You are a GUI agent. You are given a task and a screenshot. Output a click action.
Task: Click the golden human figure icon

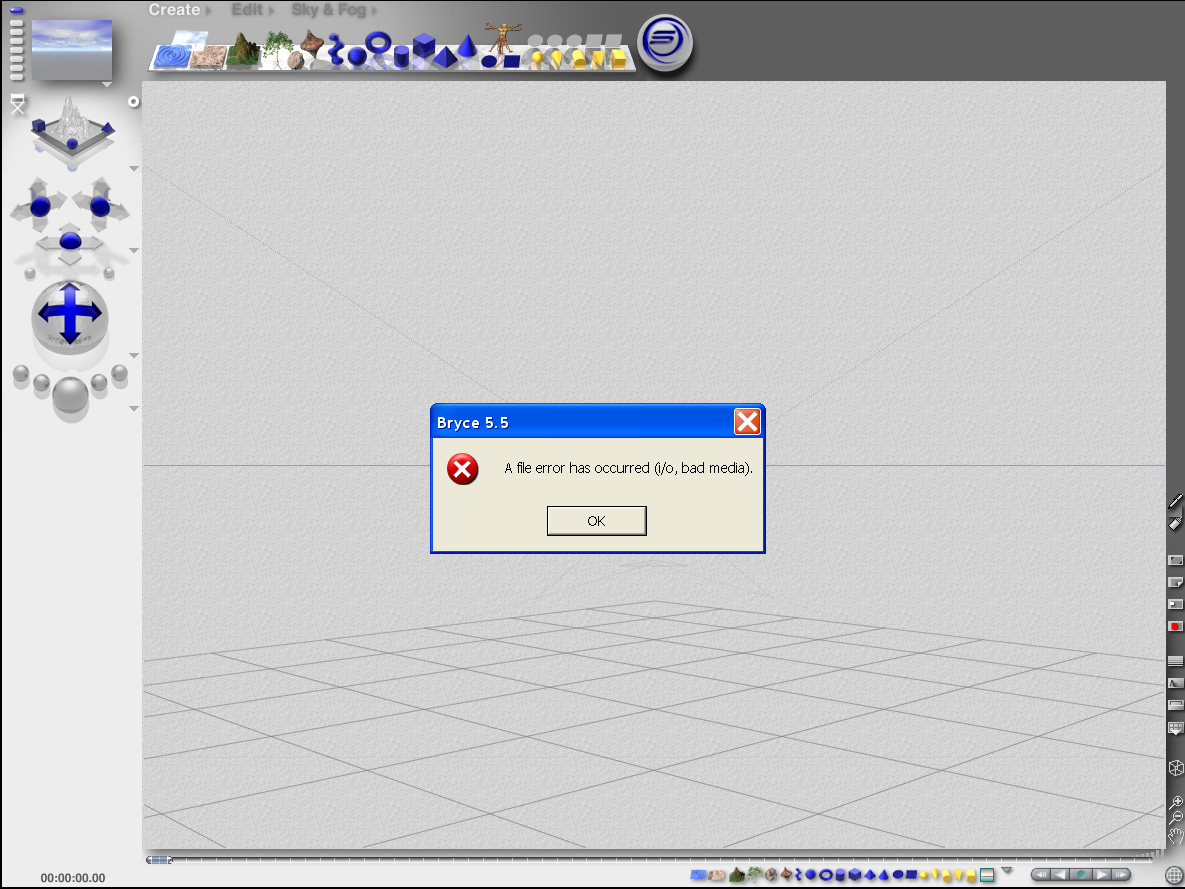tap(503, 38)
